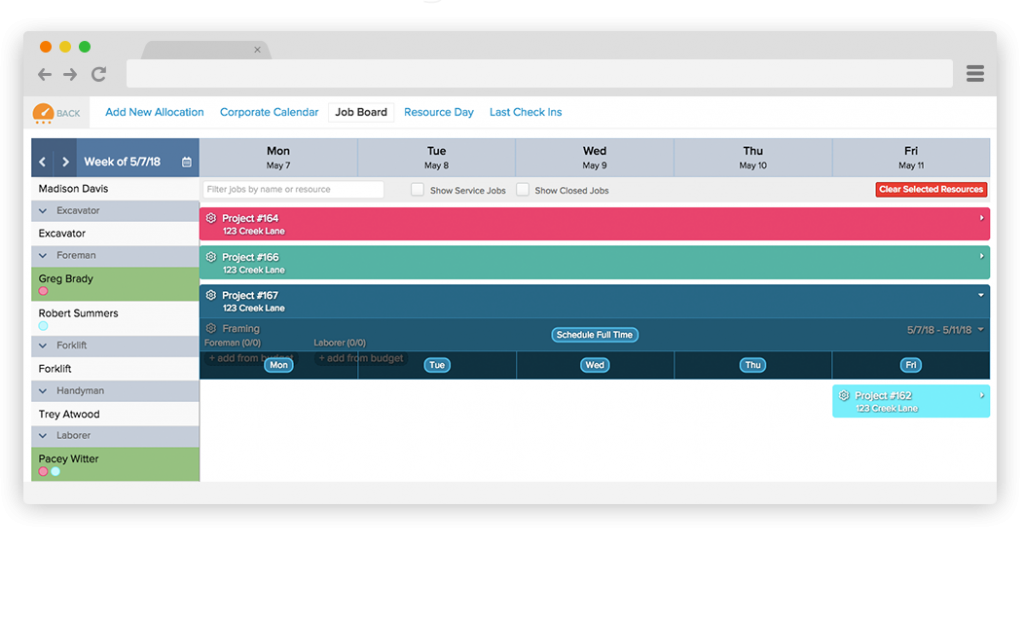
Task: Collapse the Excavator resource group
Action: 43,211
